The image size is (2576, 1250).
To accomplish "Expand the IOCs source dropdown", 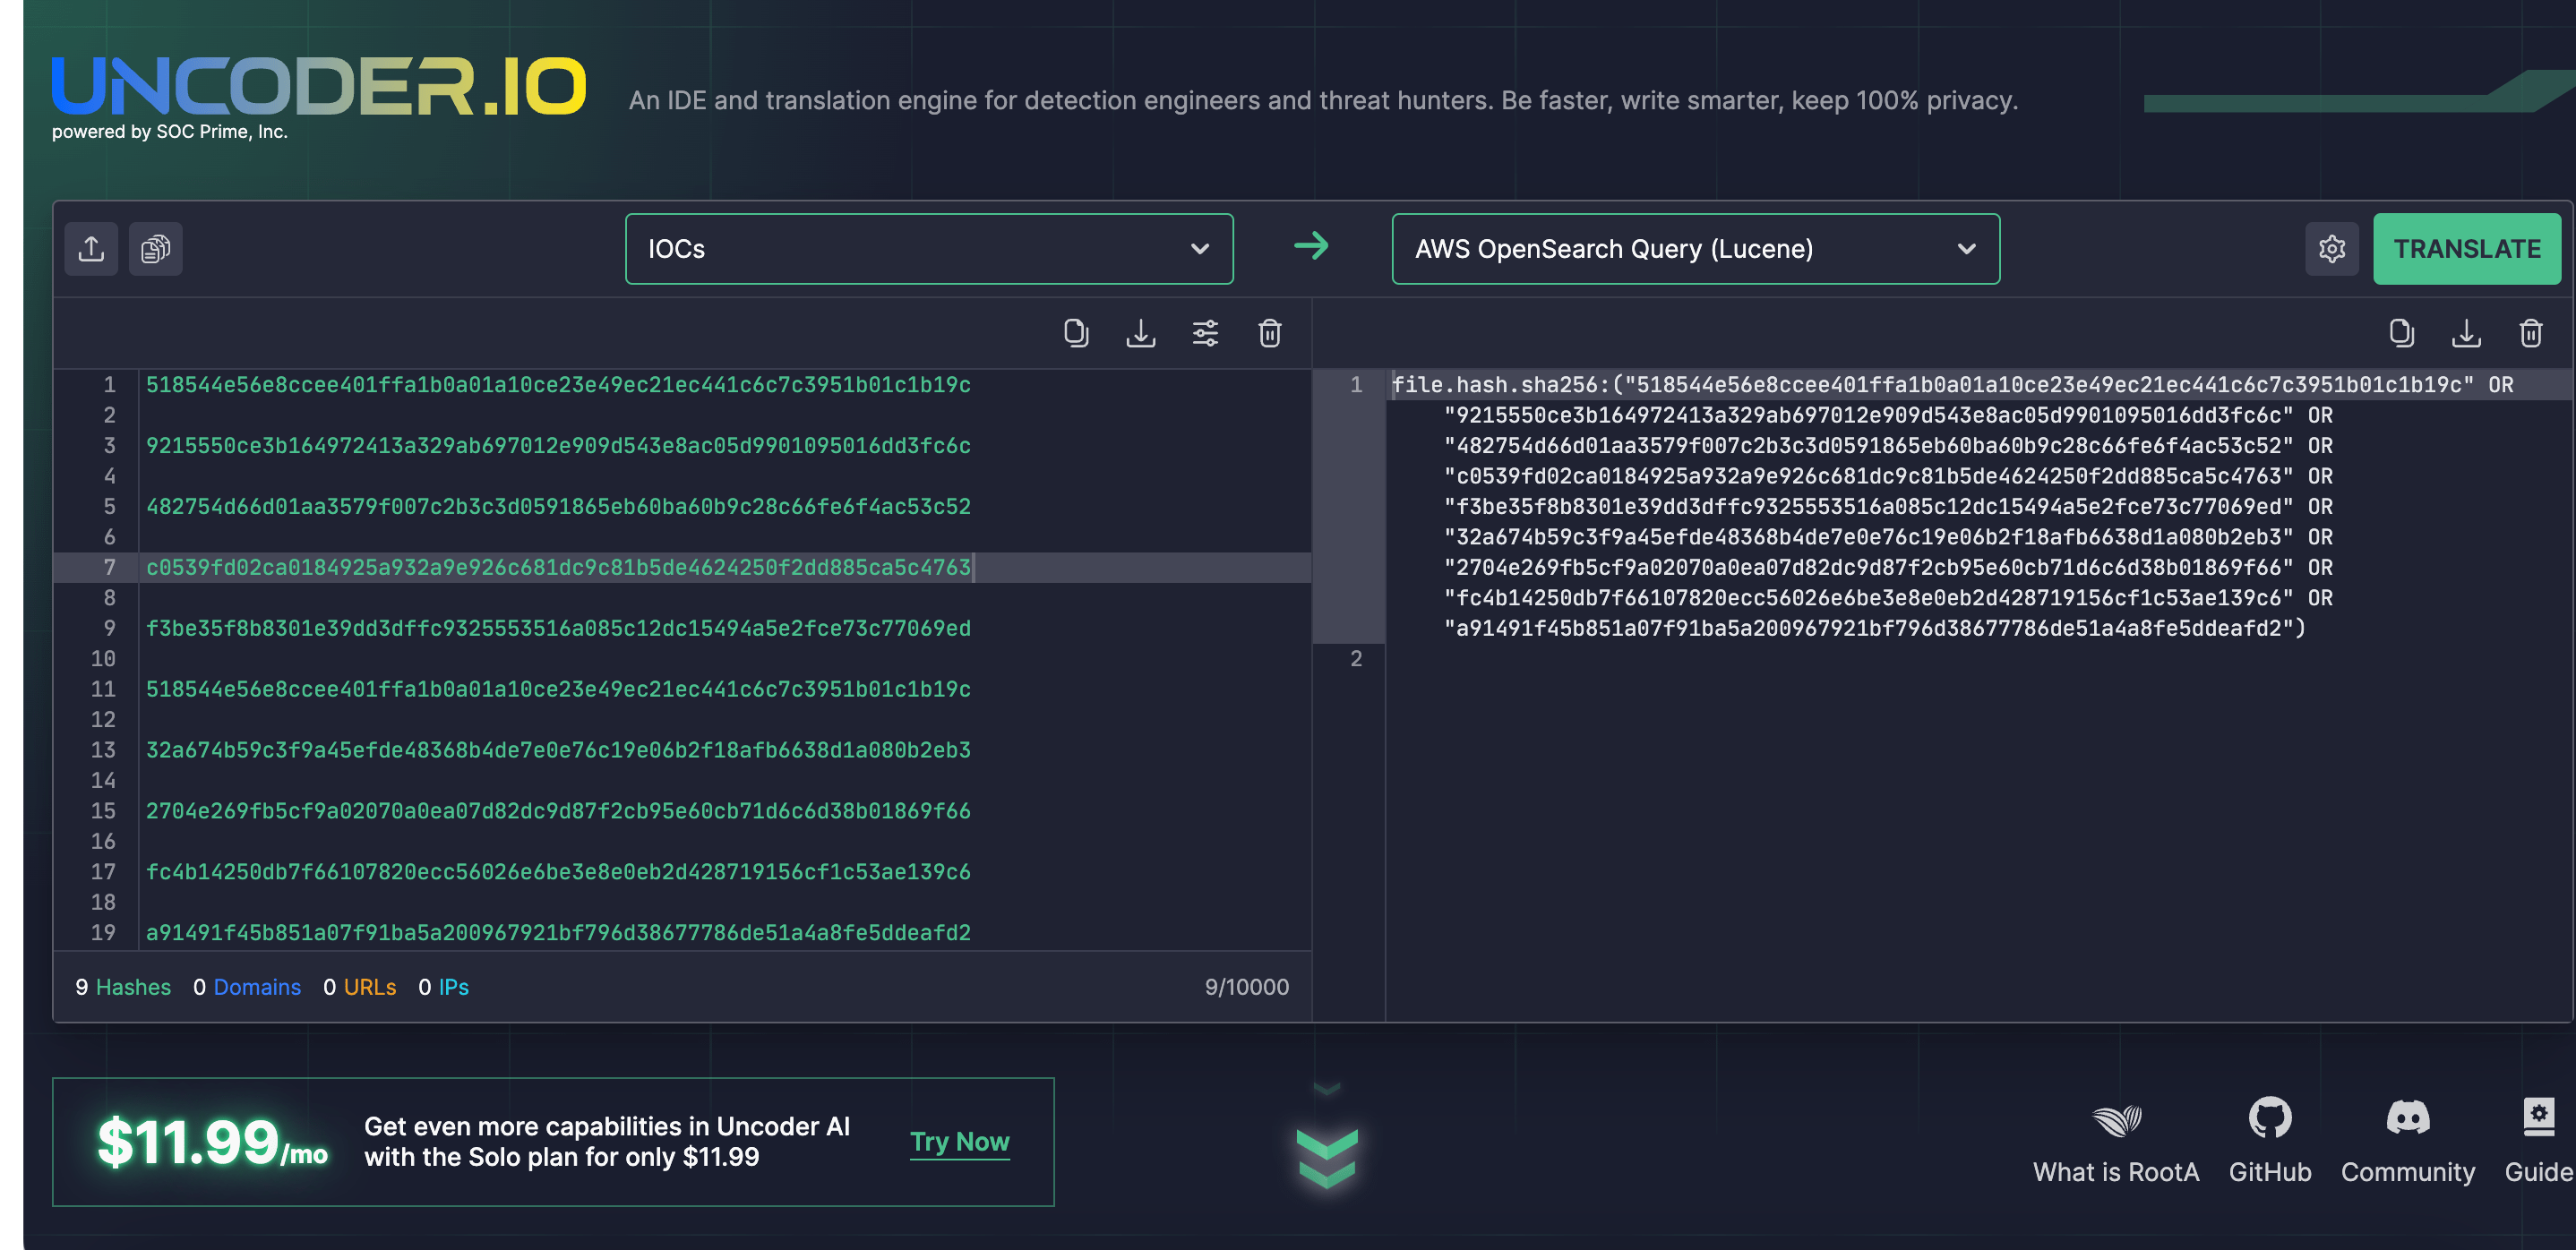I will click(x=928, y=248).
